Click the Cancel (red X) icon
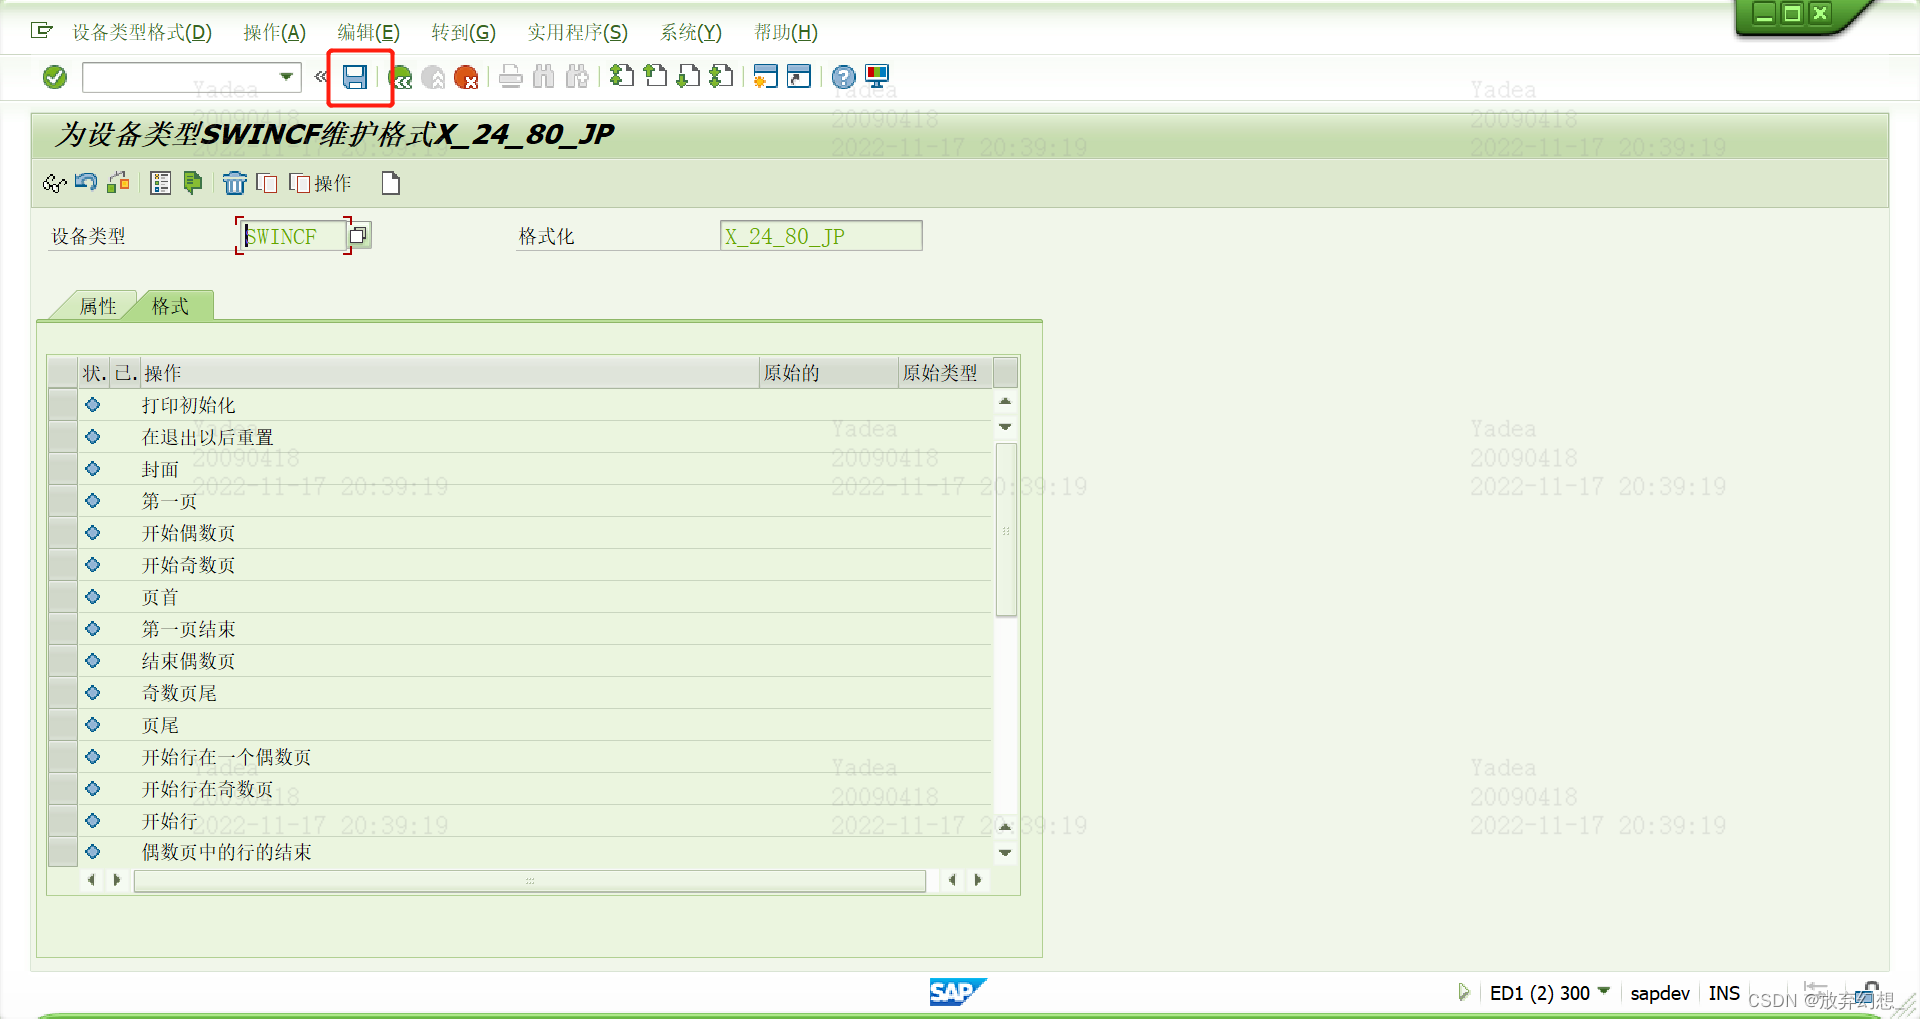 click(466, 77)
